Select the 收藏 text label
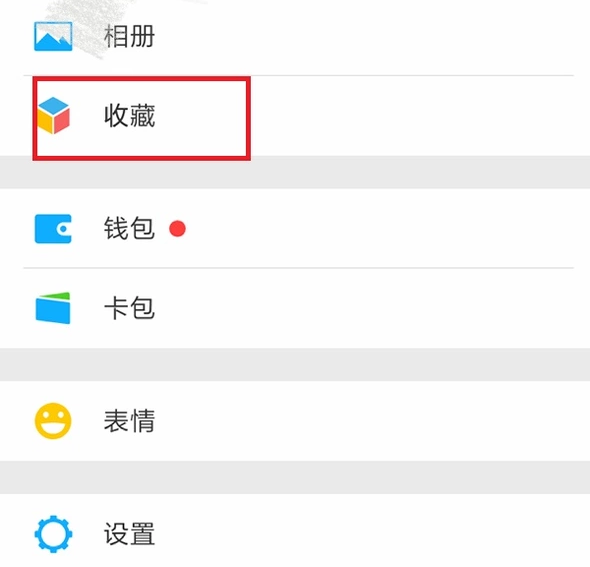 129,116
